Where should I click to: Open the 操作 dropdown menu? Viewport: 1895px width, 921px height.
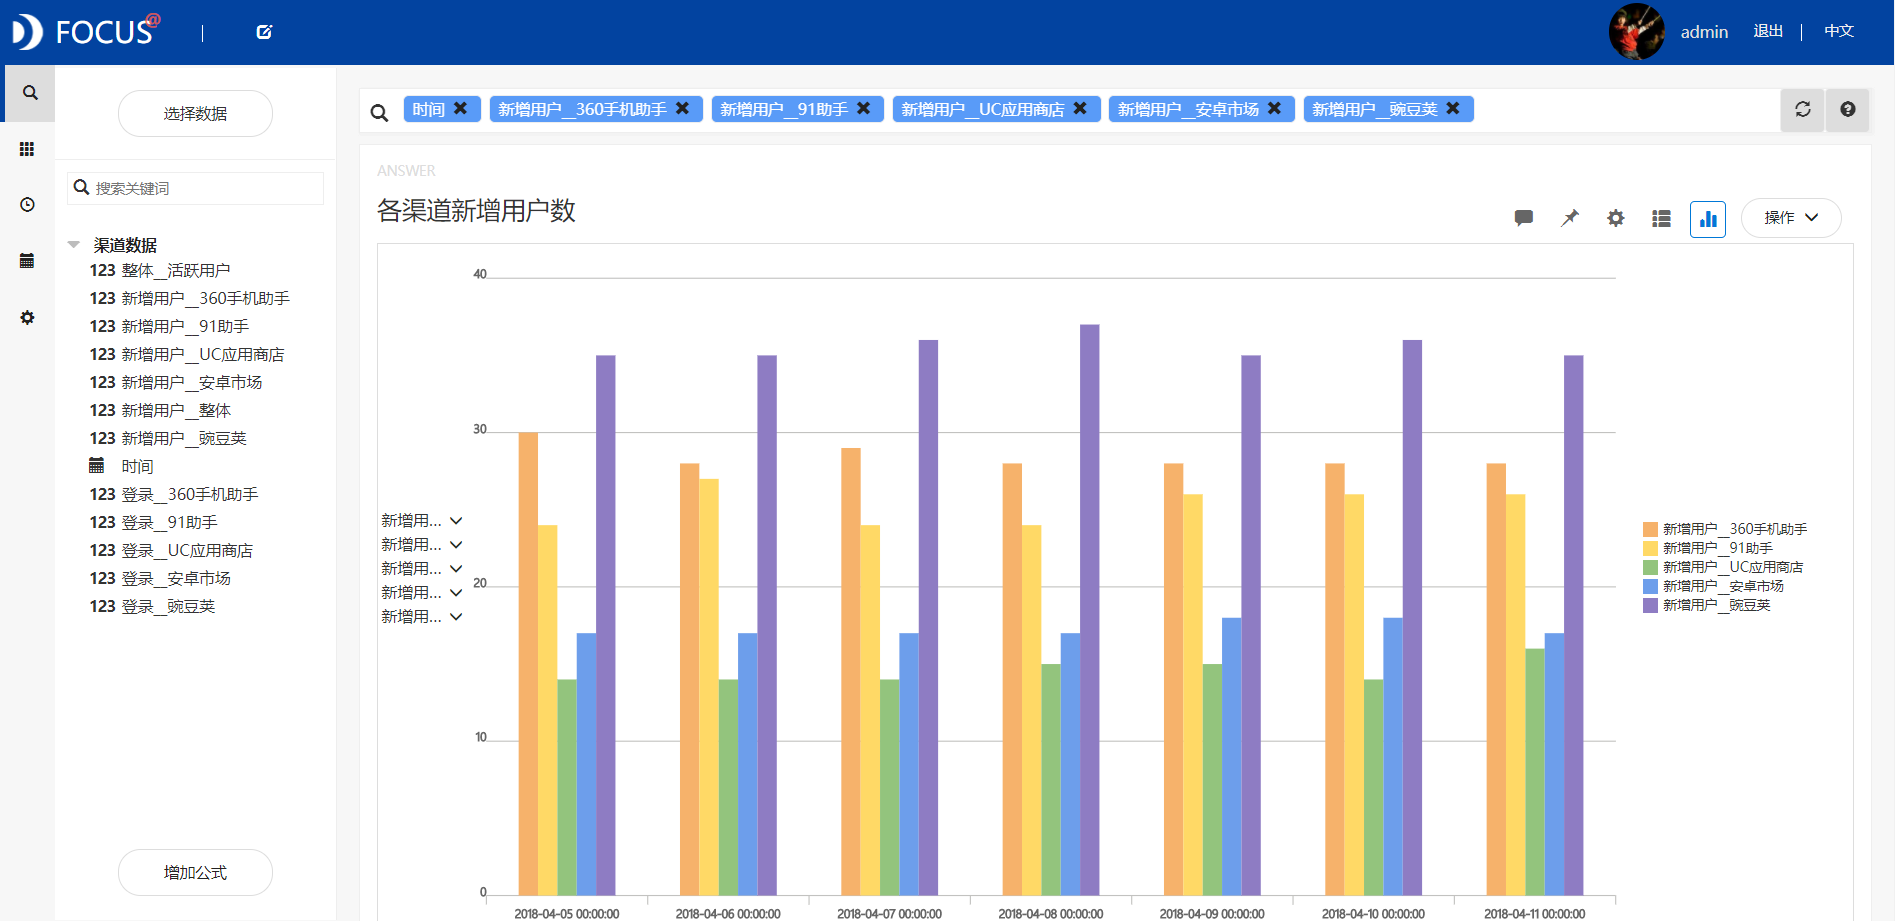[1790, 218]
